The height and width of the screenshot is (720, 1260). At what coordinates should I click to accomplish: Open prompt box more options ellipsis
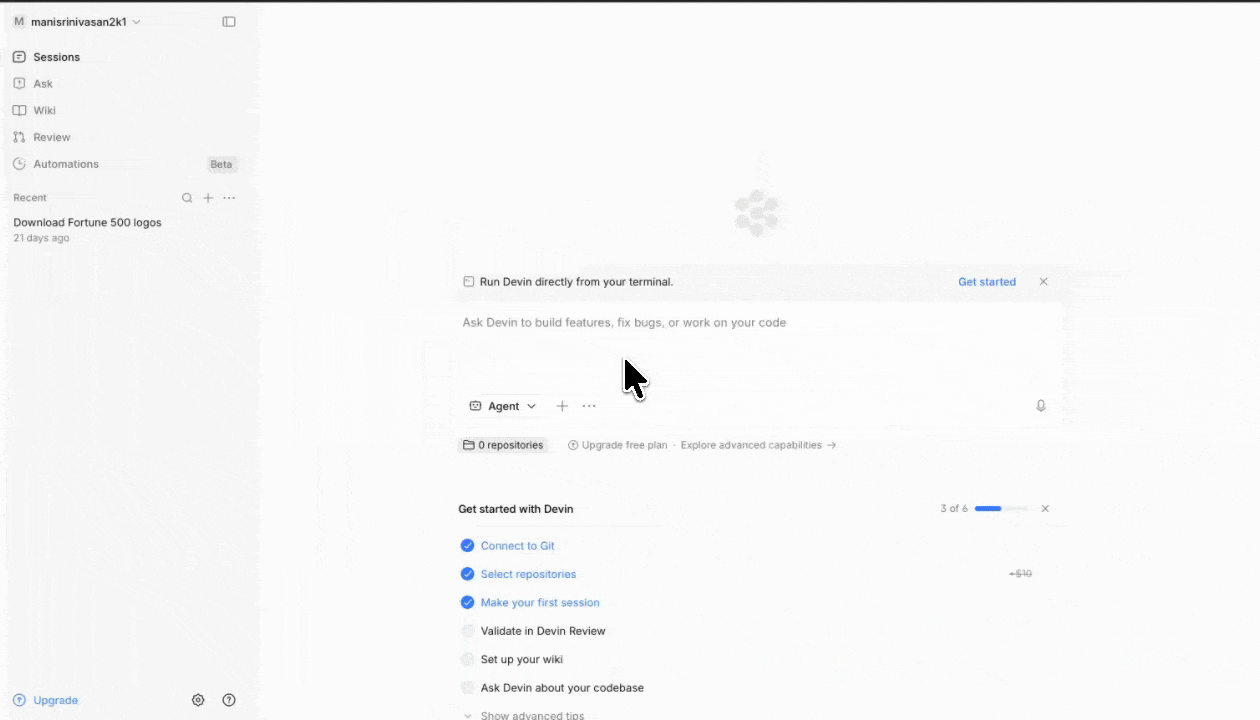point(589,406)
